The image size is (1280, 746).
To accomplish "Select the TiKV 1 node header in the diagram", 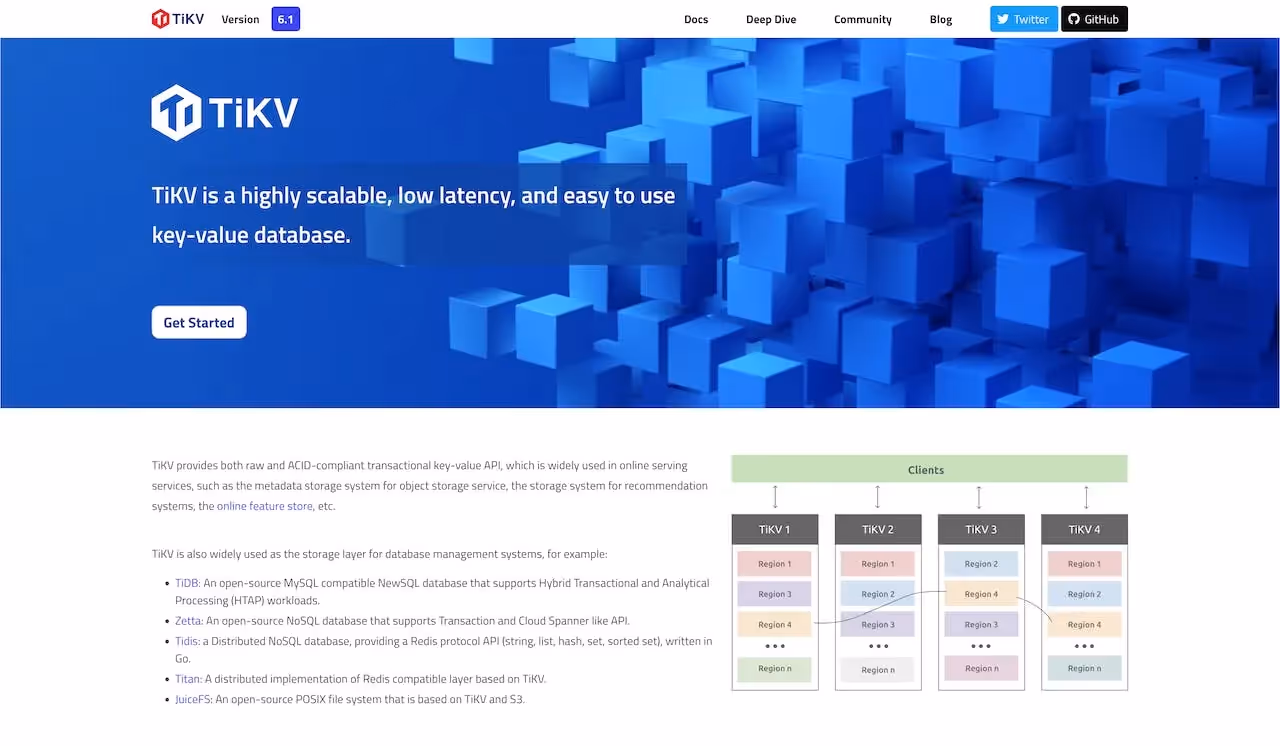I will 775,529.
